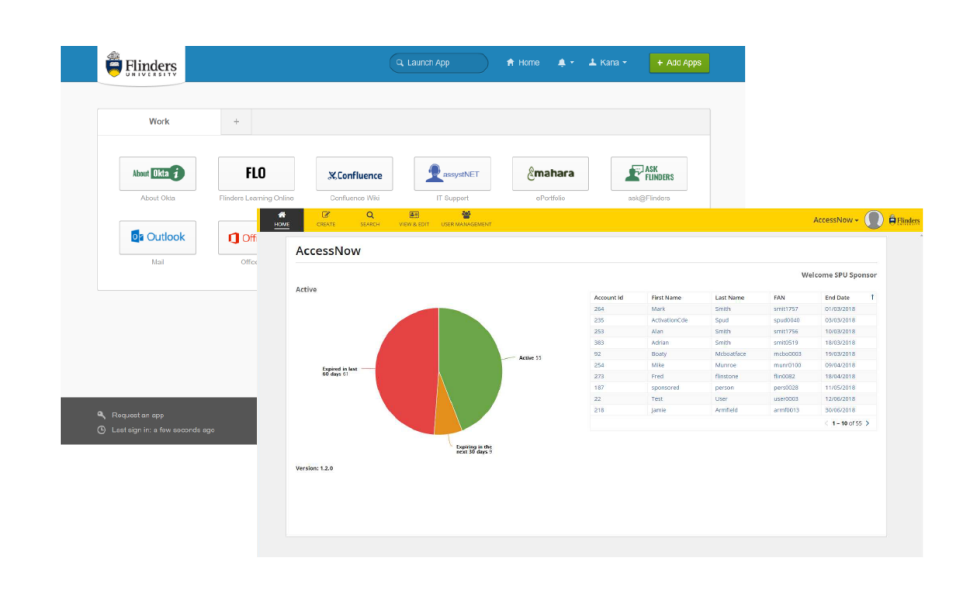Click the red Expired pie slice
The height and width of the screenshot is (614, 970).
405,371
